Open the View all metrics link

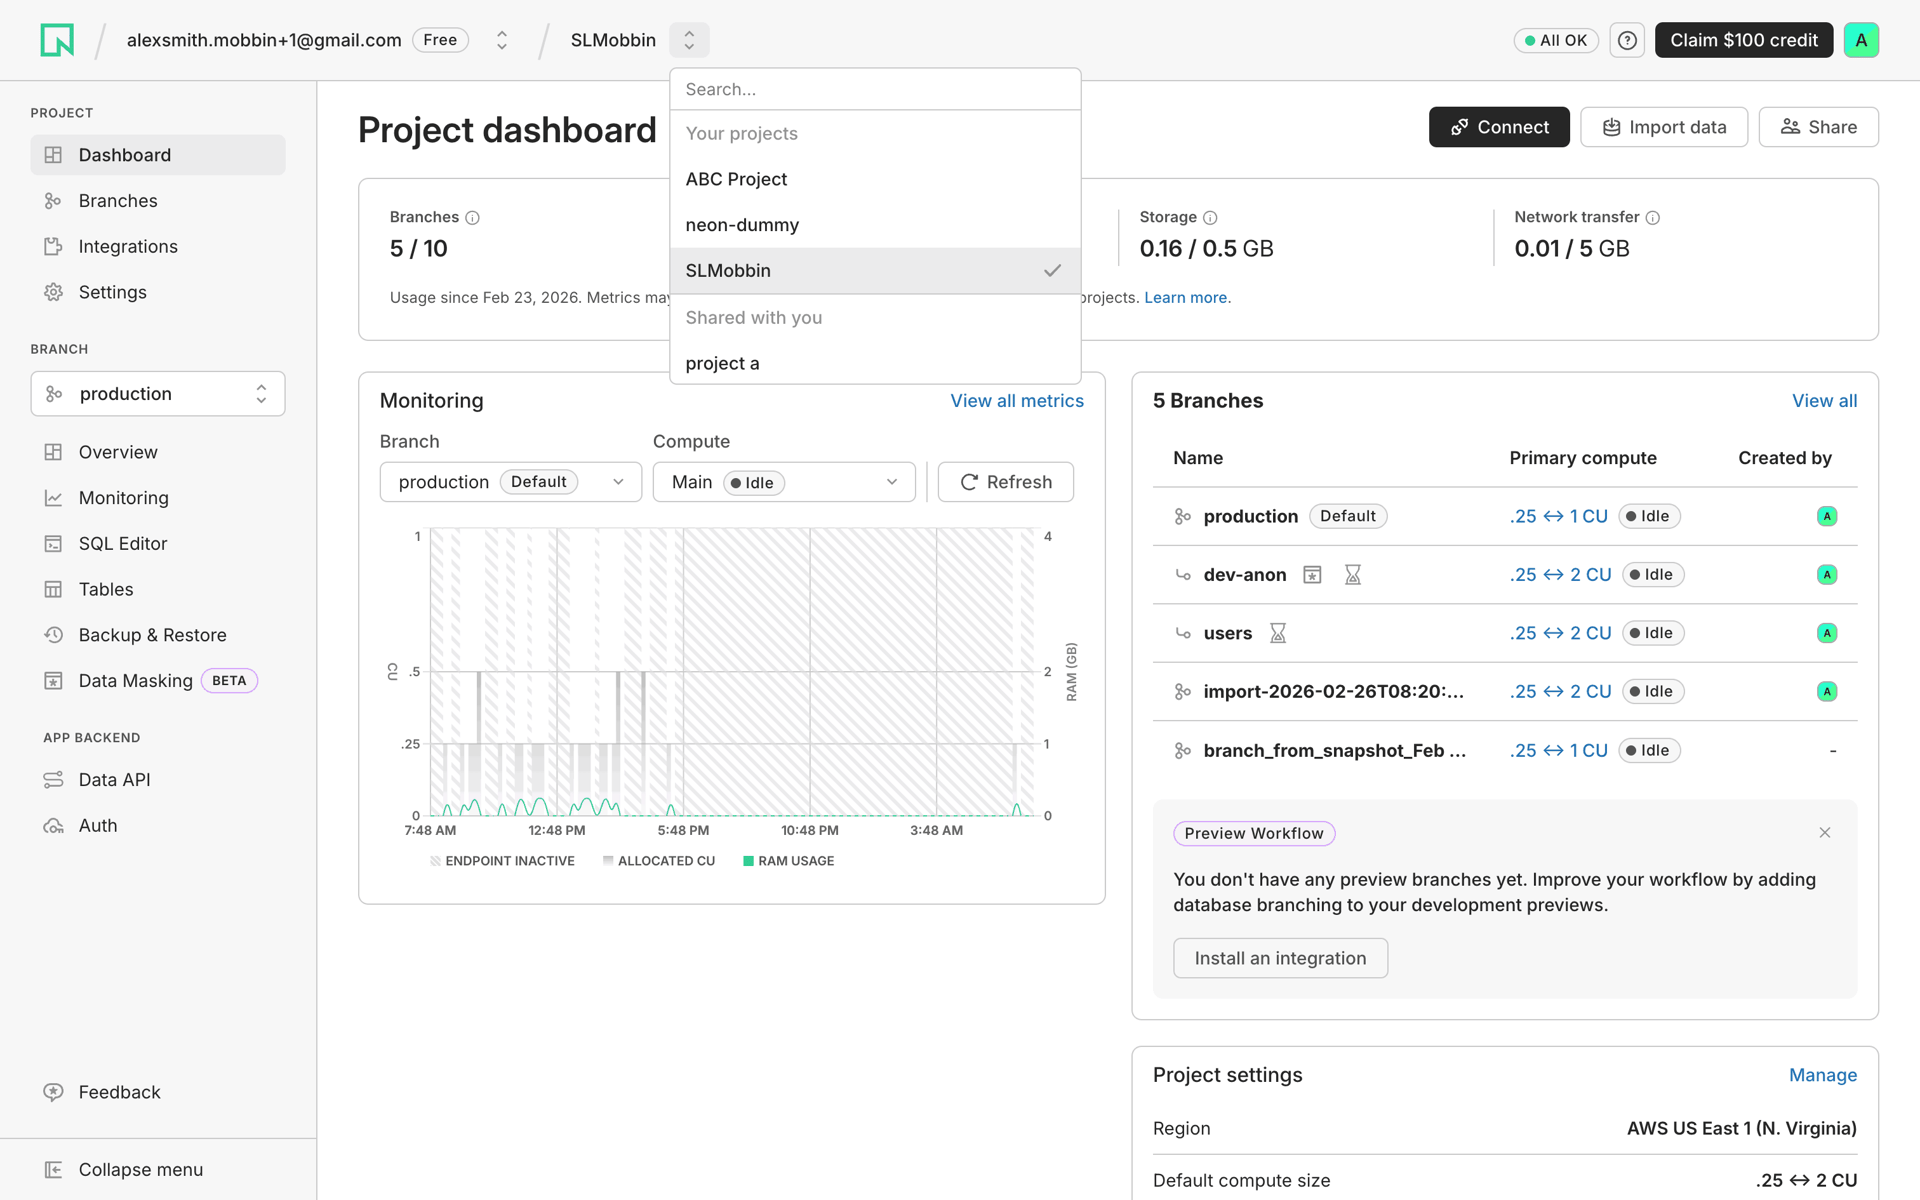pyautogui.click(x=1017, y=401)
